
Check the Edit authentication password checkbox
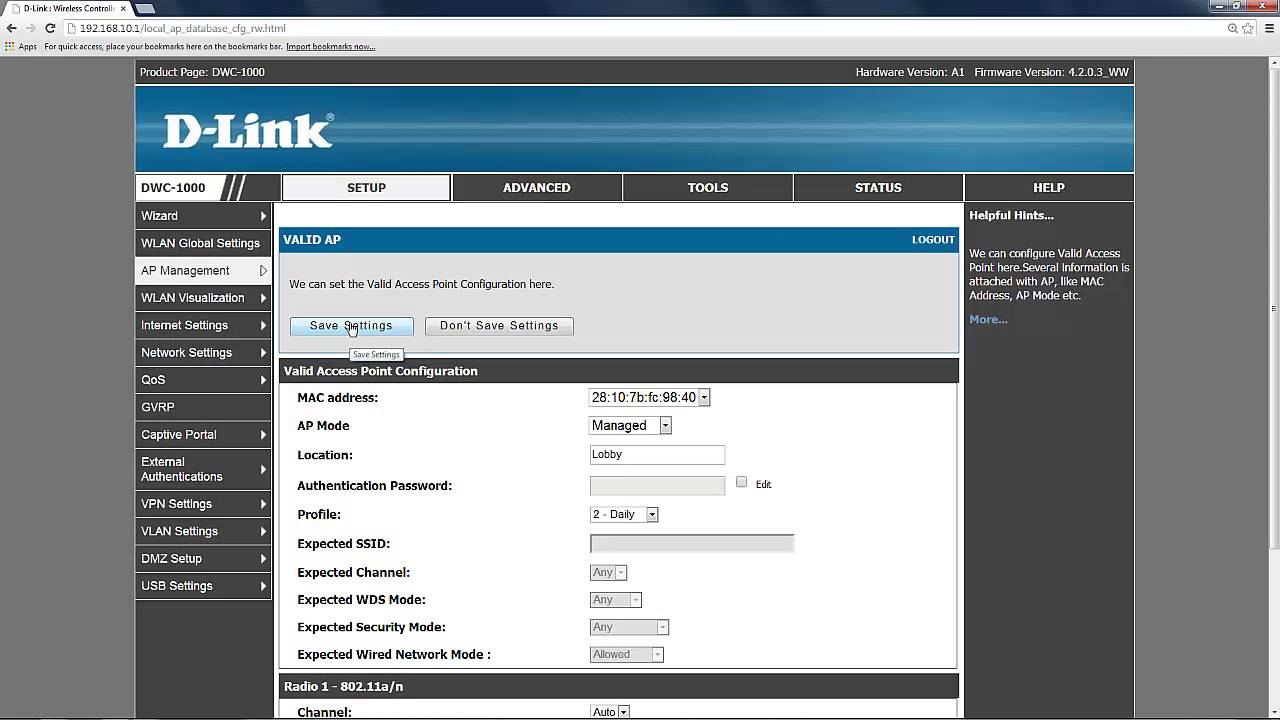tap(741, 482)
